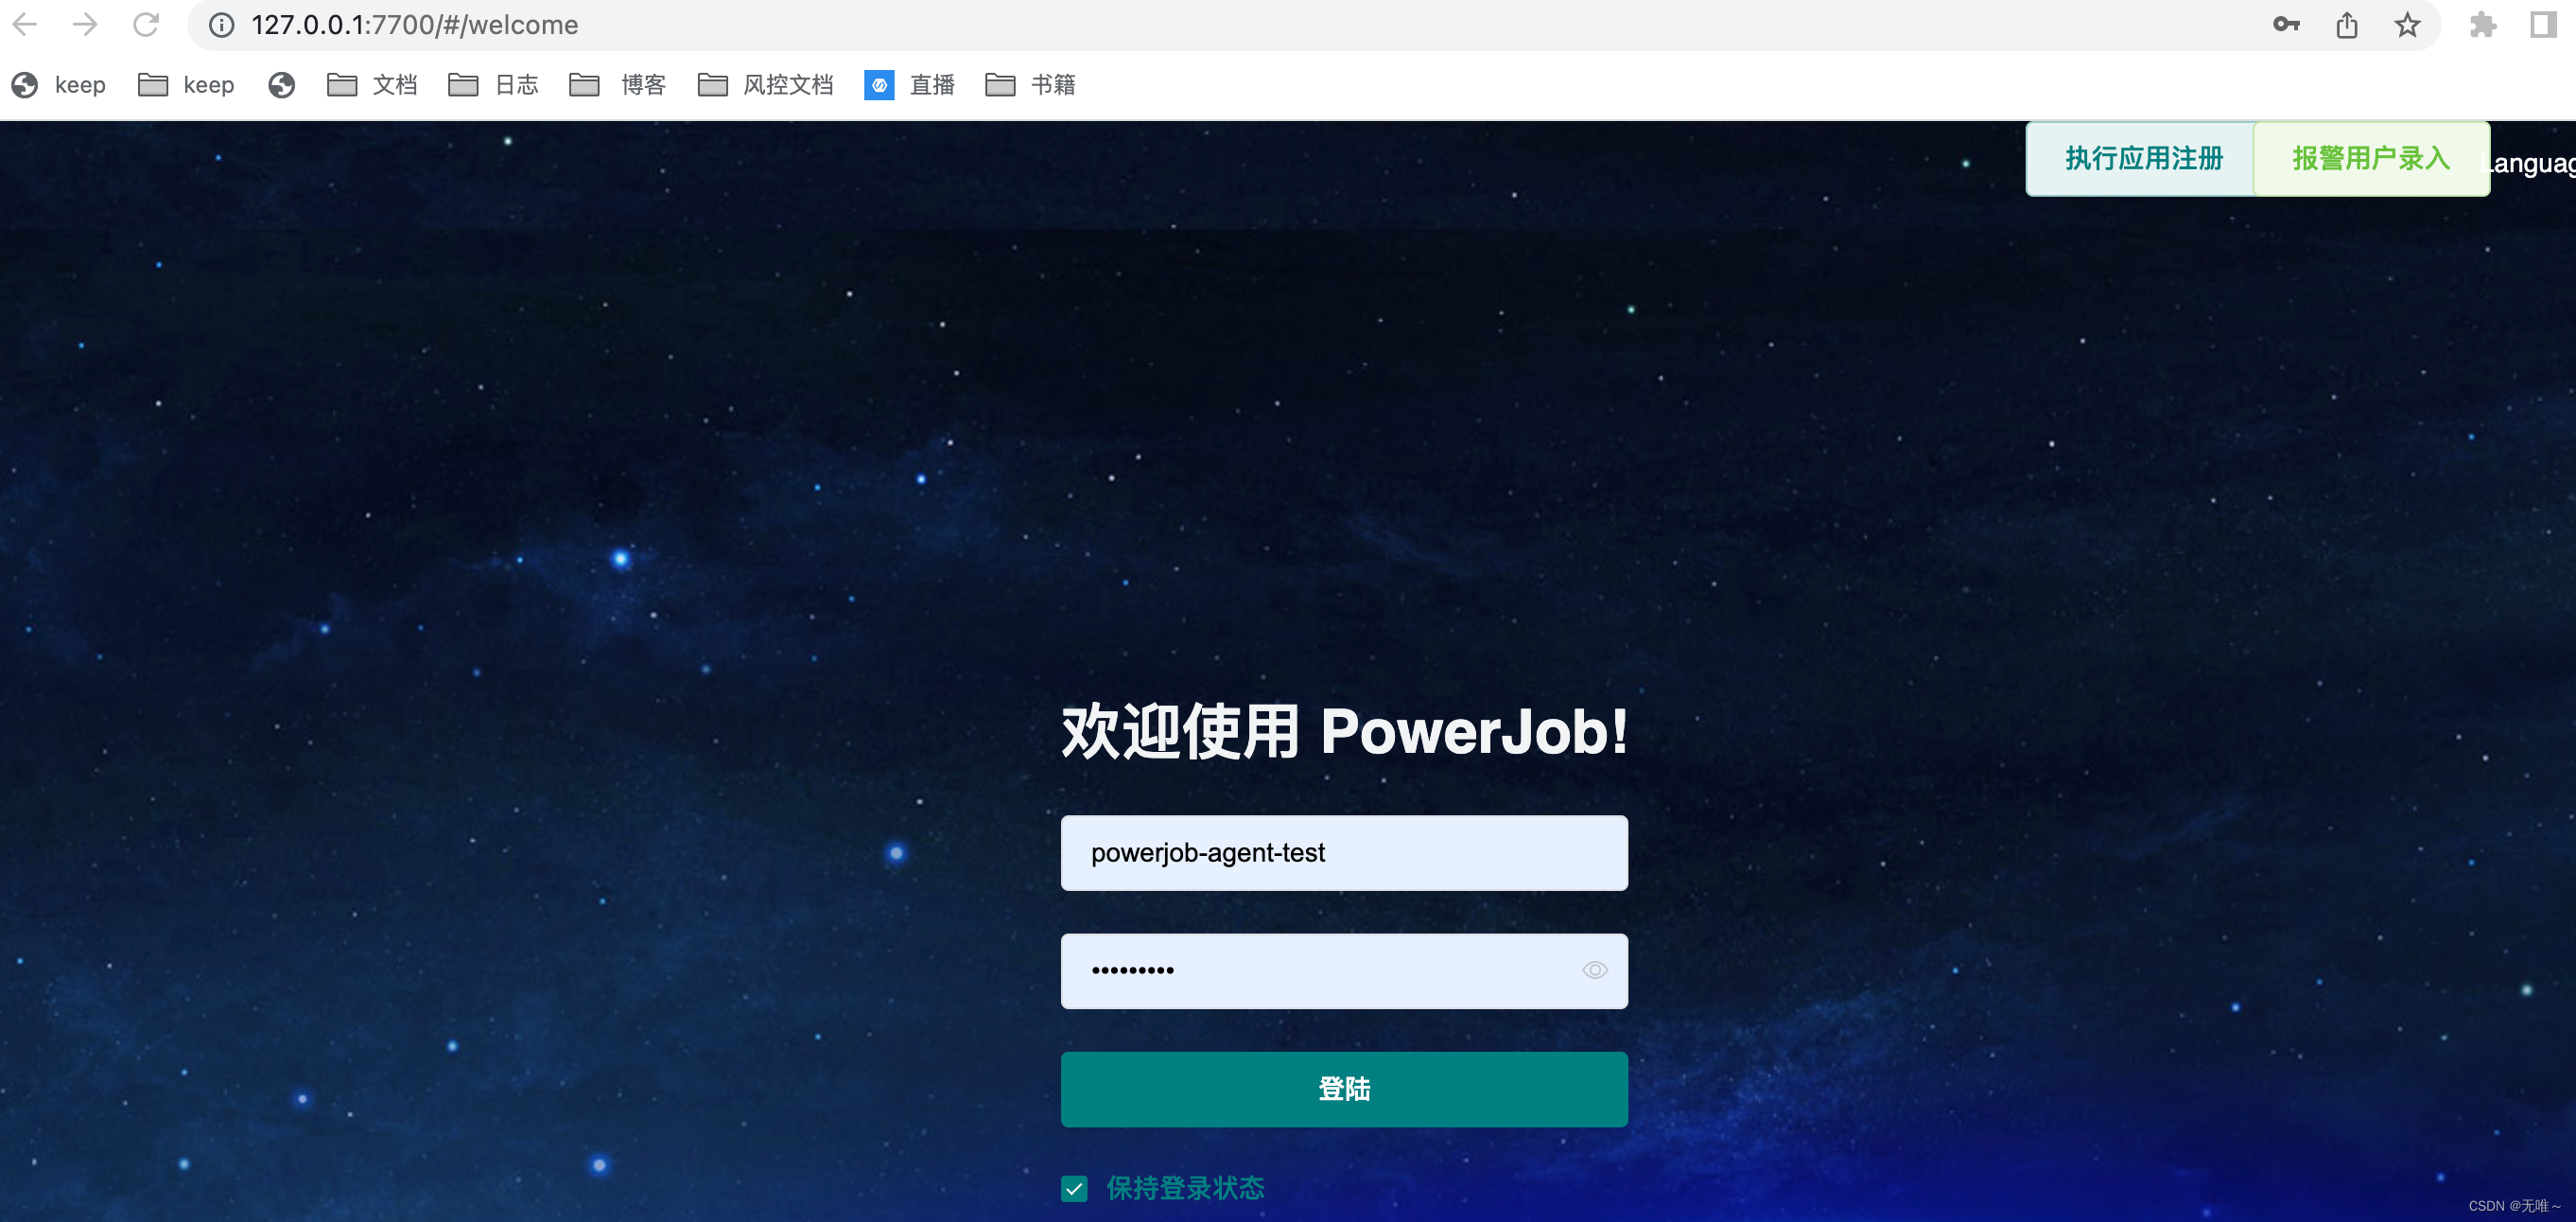This screenshot has height=1222, width=2576.
Task: Show password using the eye icon
Action: pyautogui.click(x=1594, y=970)
